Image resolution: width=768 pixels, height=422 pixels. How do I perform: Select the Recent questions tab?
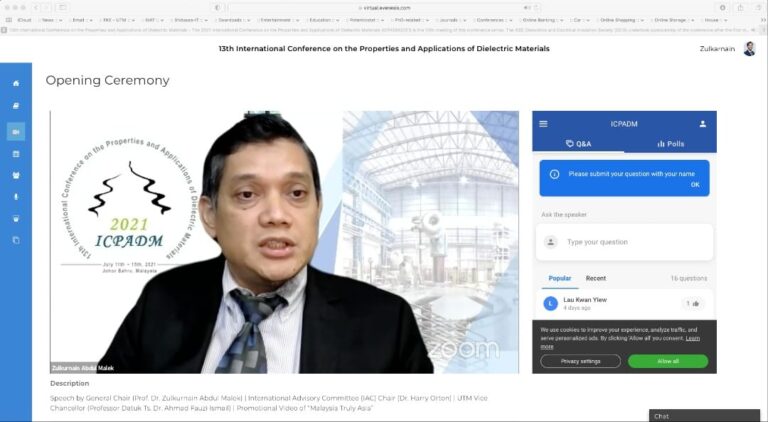[x=596, y=278]
